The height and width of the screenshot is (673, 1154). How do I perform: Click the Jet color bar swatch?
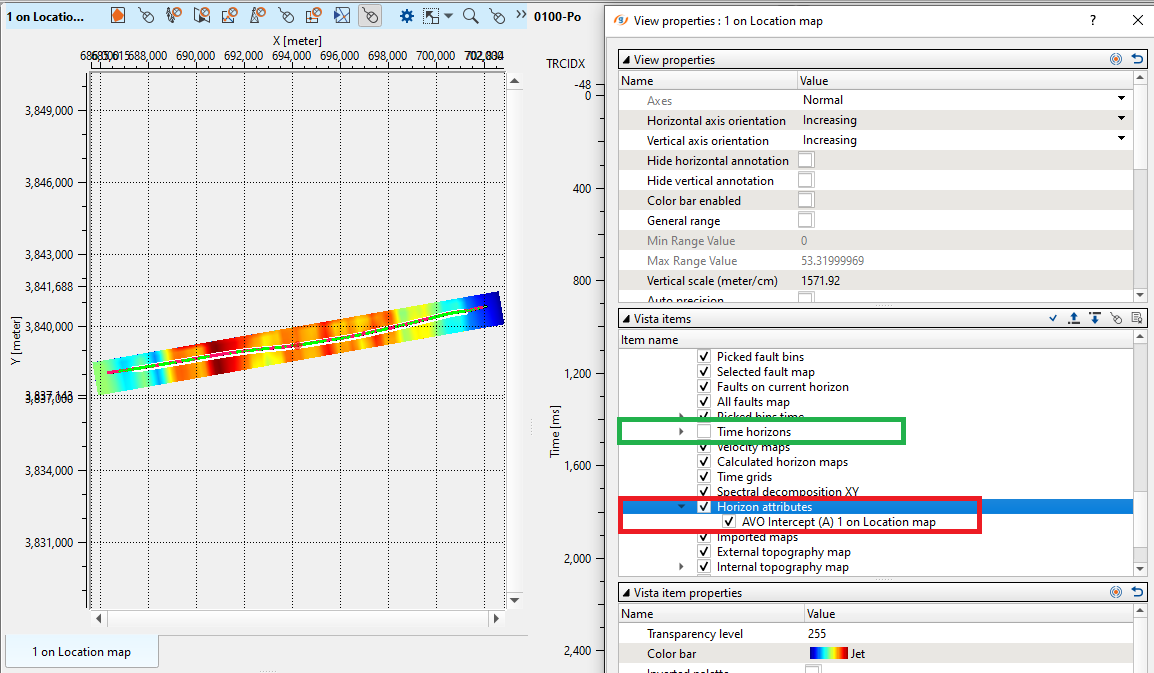coord(831,651)
